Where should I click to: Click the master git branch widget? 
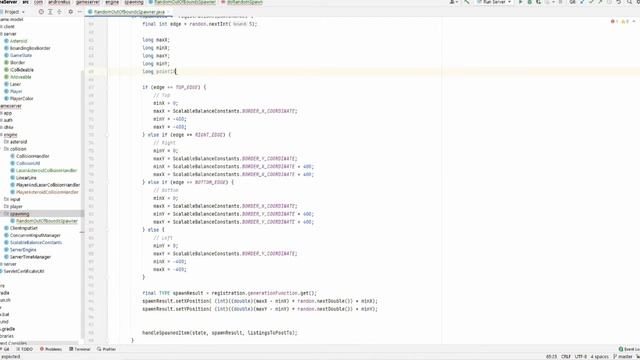pyautogui.click(x=622, y=356)
